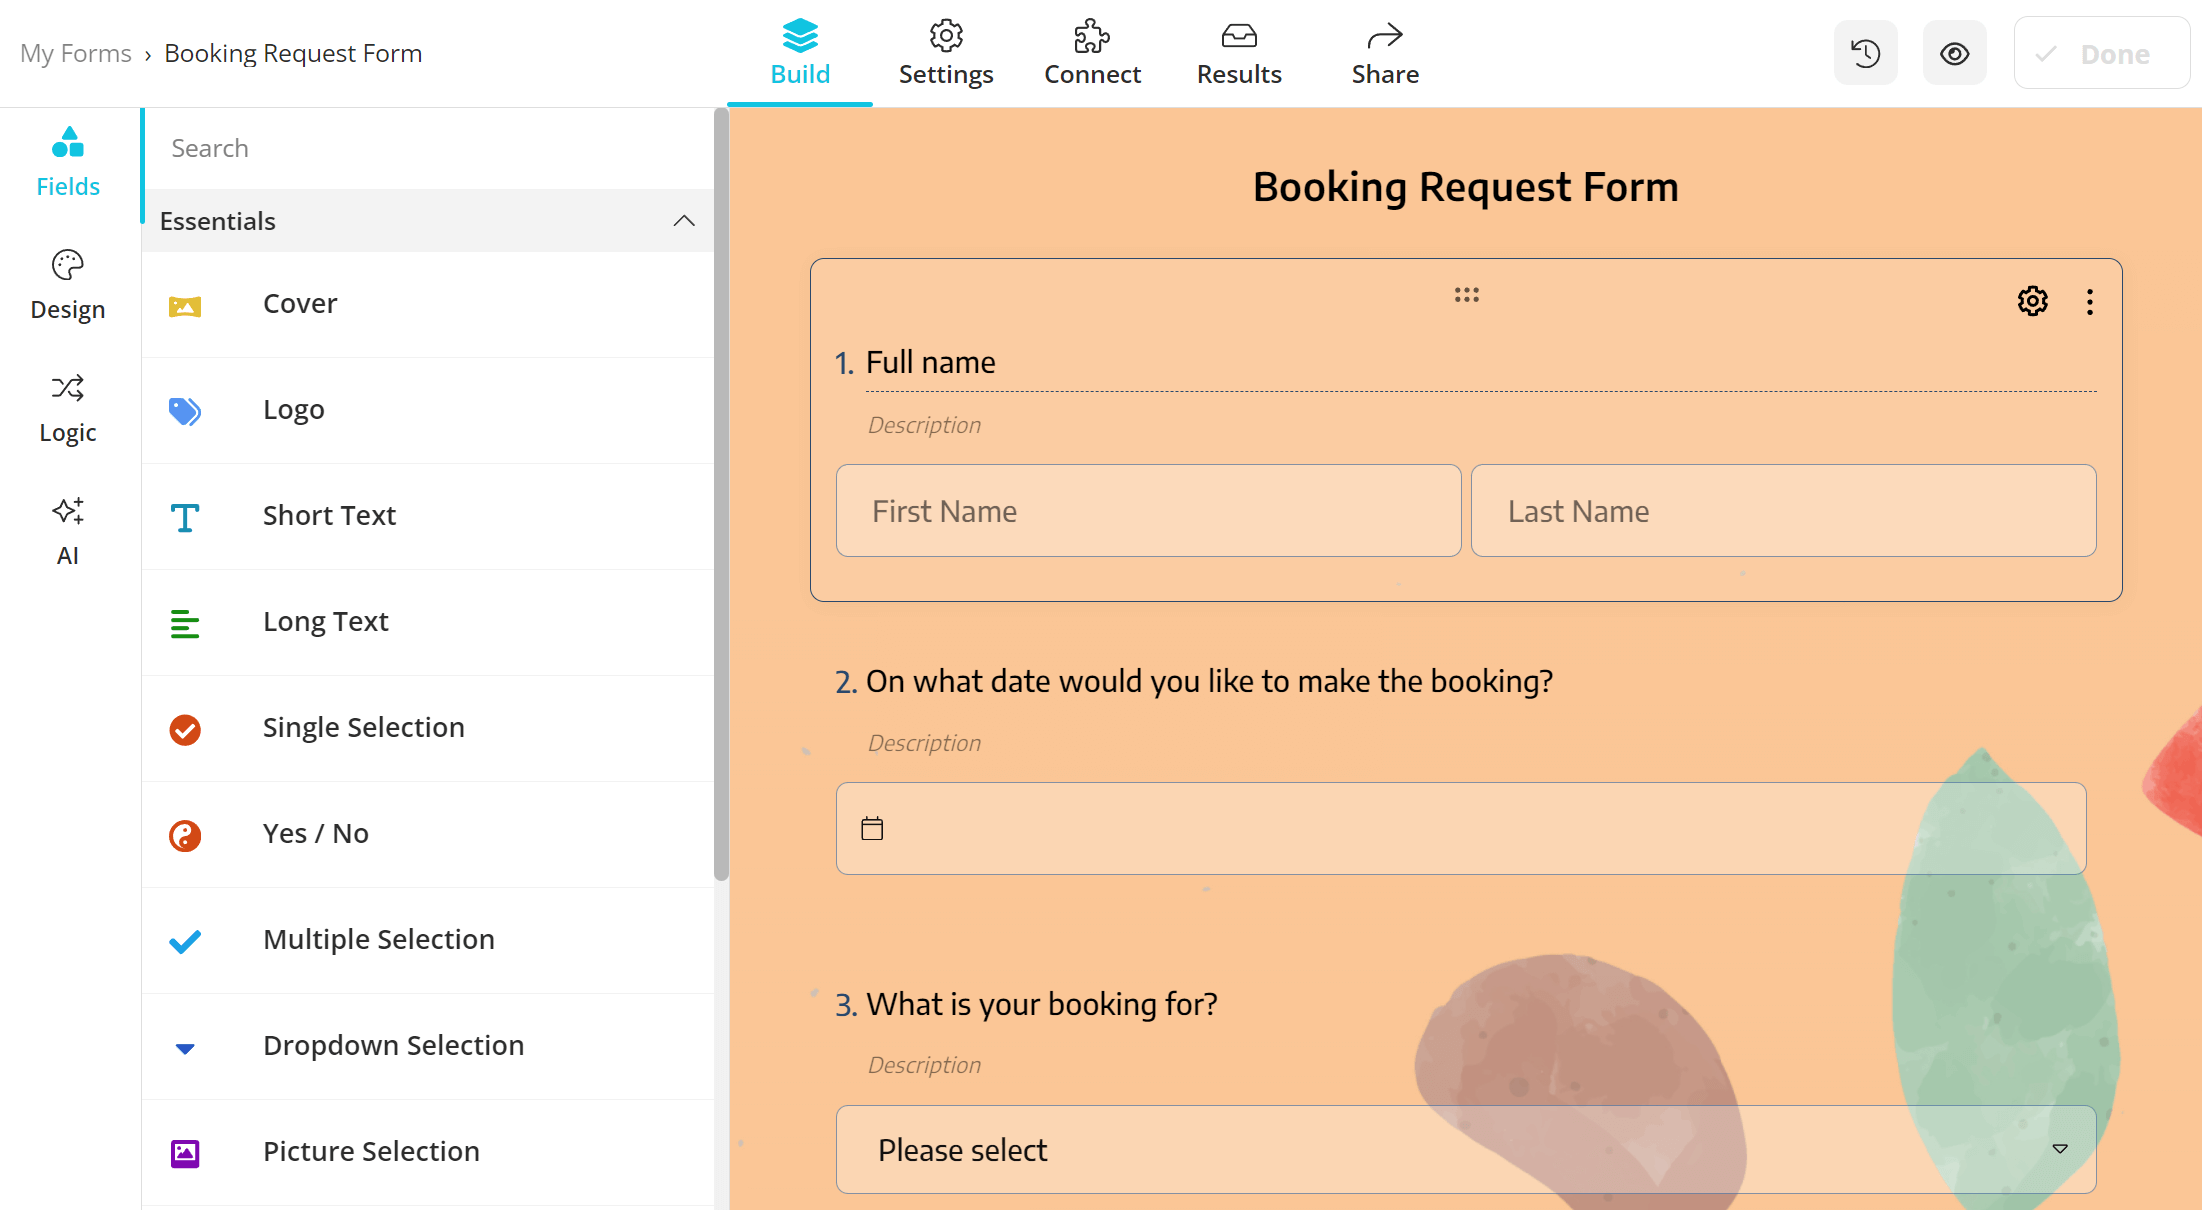The width and height of the screenshot is (2202, 1210).
Task: Select the Cover element type
Action: (x=298, y=302)
